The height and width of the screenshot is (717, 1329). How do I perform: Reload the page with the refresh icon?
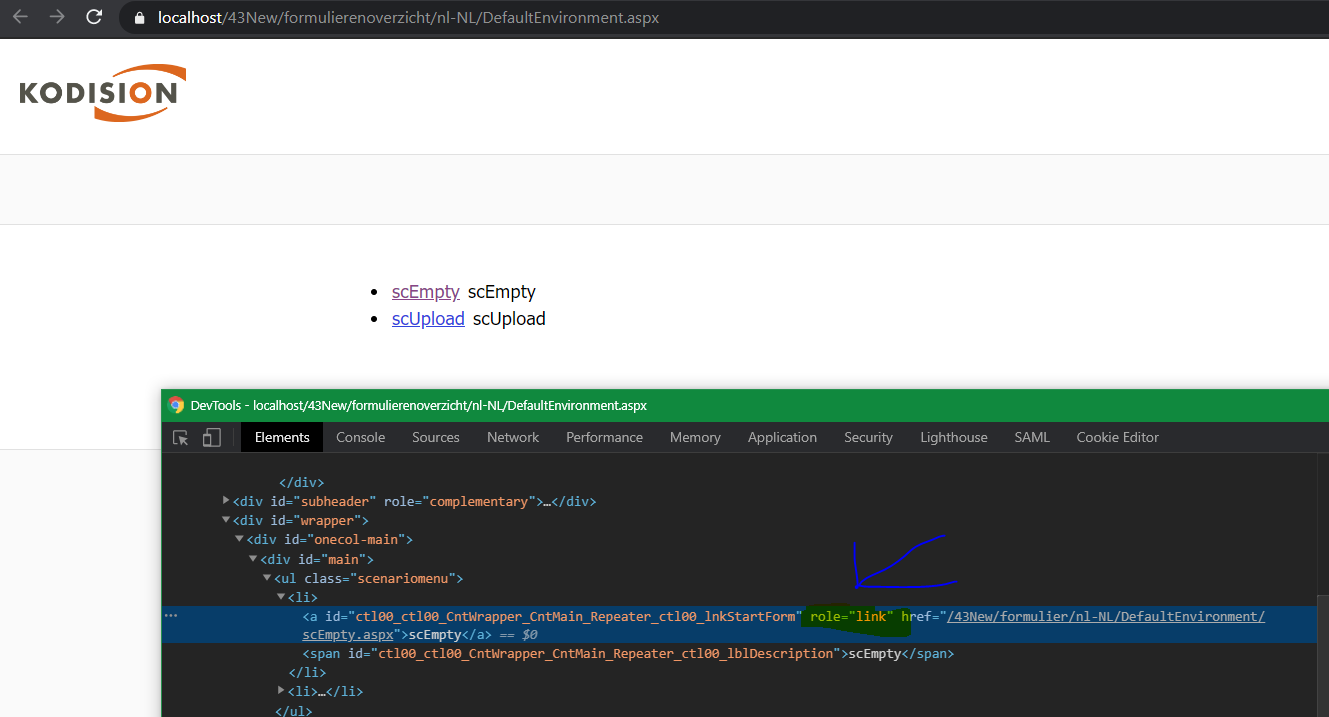coord(94,17)
